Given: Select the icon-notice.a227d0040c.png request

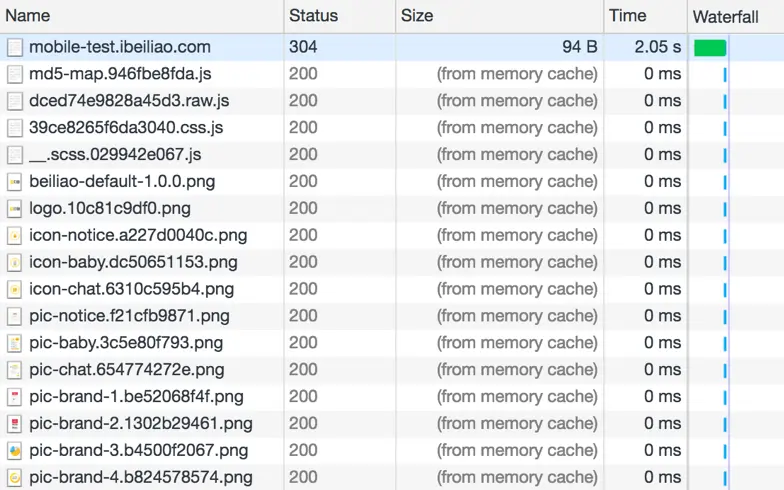Looking at the screenshot, I should [138, 235].
